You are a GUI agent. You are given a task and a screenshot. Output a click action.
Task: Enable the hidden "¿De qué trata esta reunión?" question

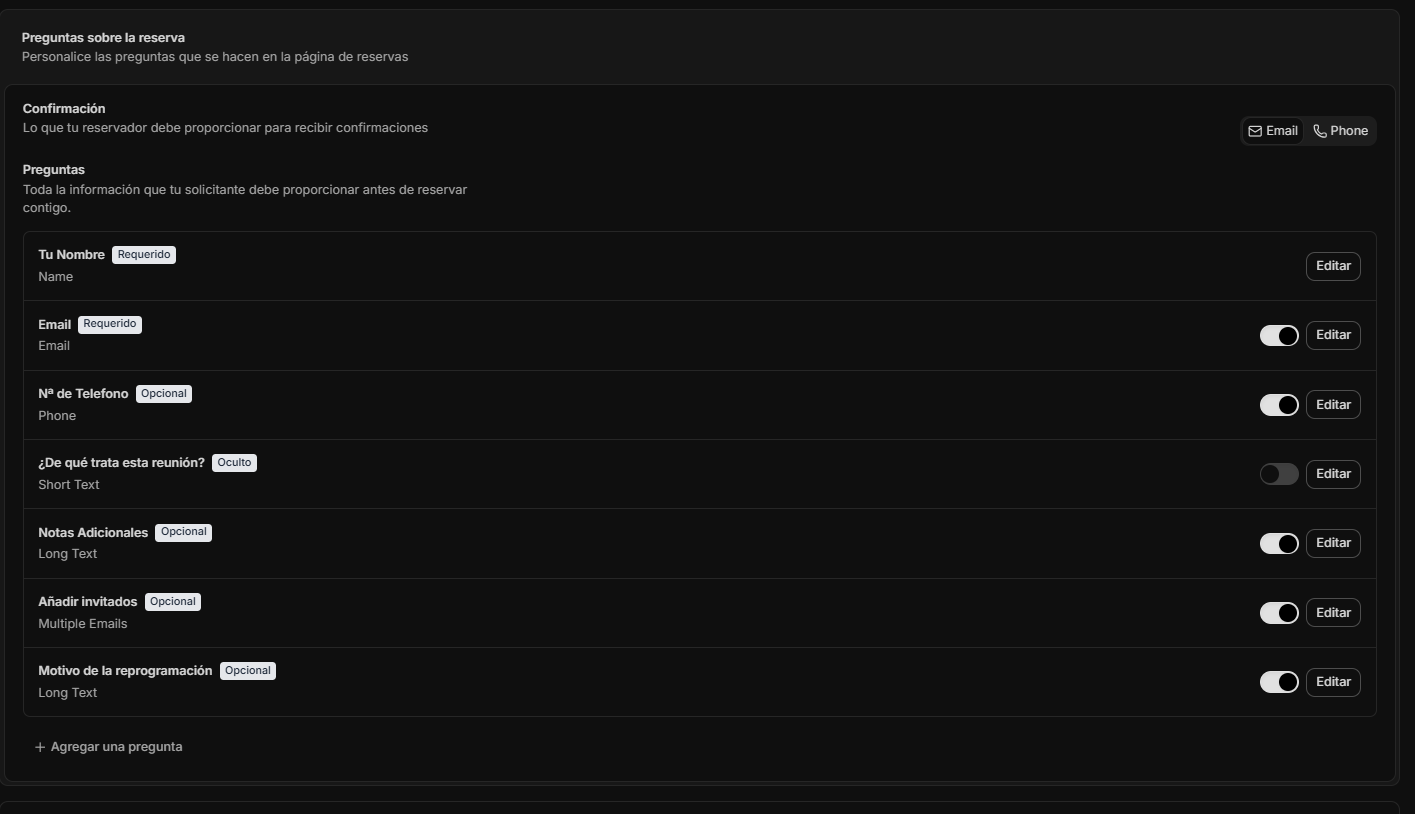click(1279, 473)
